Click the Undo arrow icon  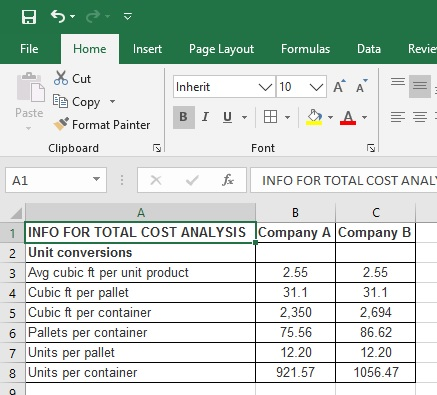pyautogui.click(x=58, y=16)
